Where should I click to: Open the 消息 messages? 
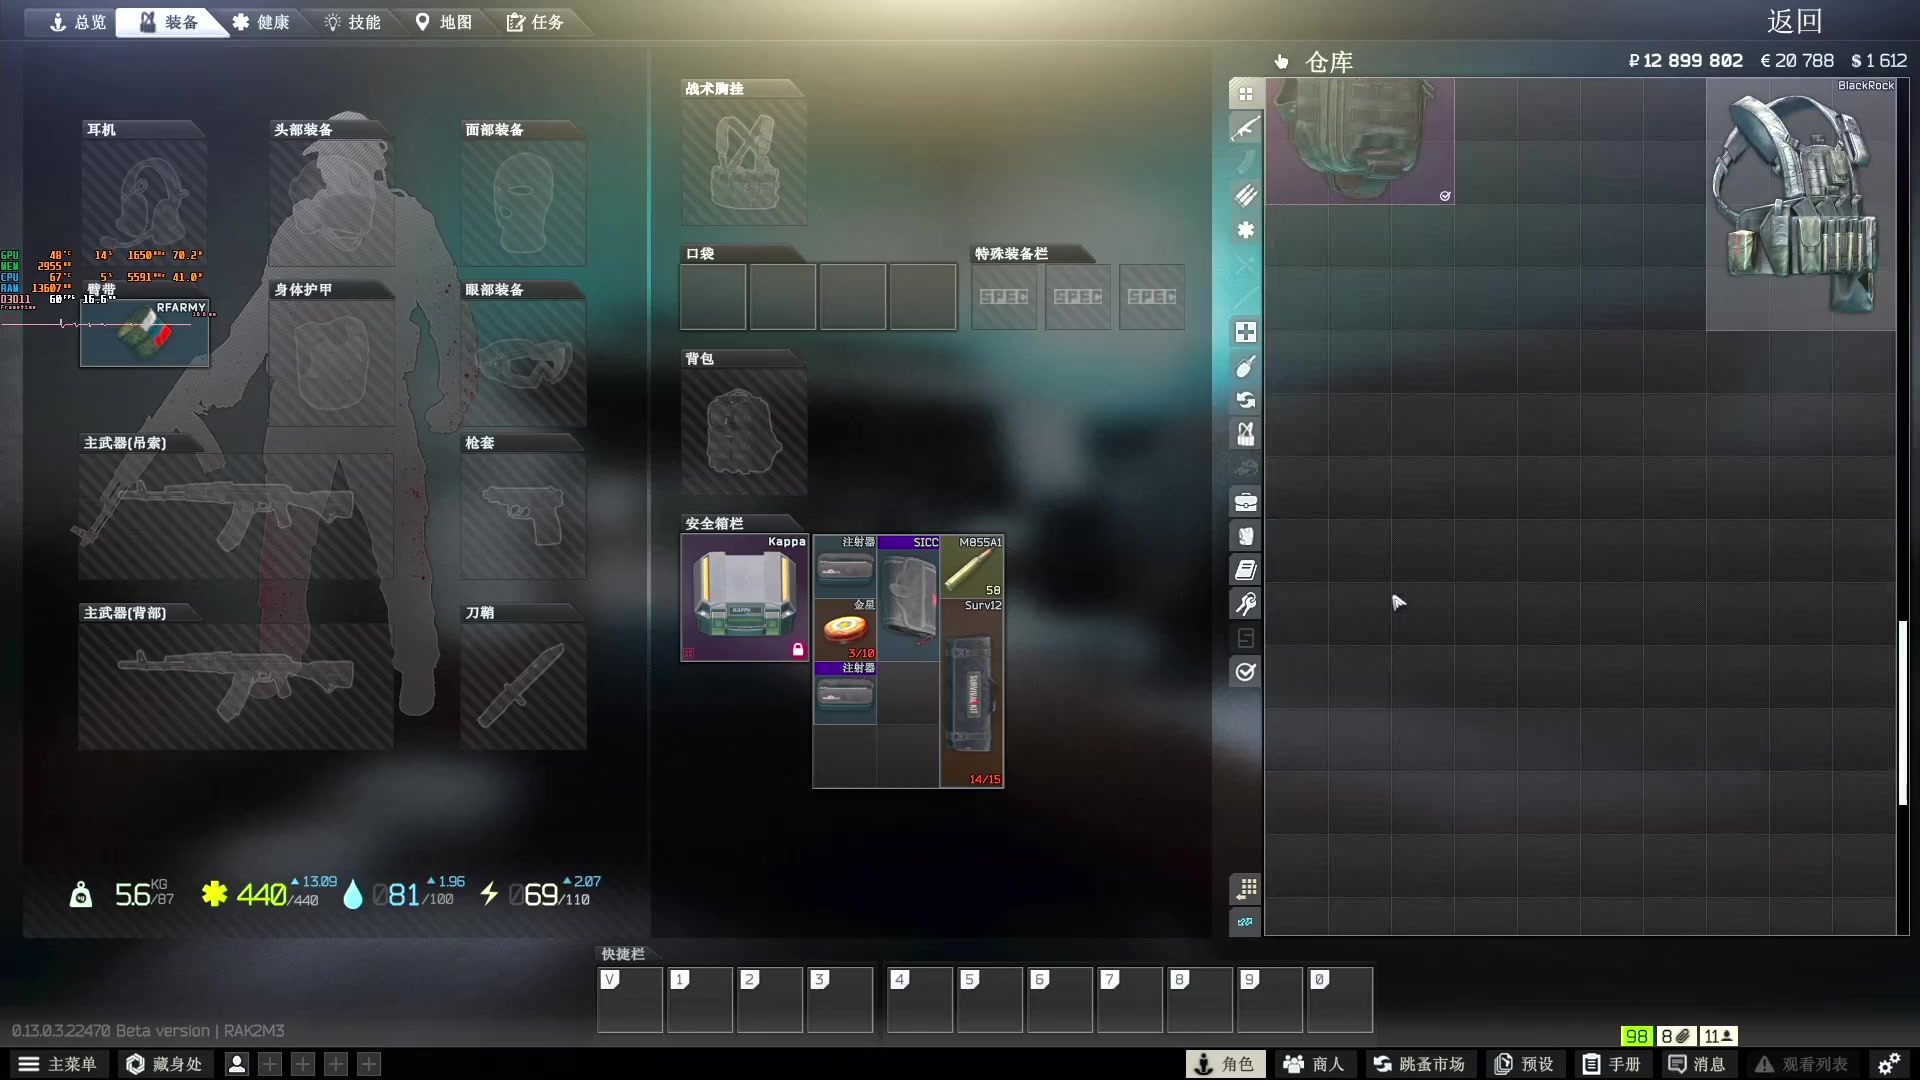coord(1697,1064)
